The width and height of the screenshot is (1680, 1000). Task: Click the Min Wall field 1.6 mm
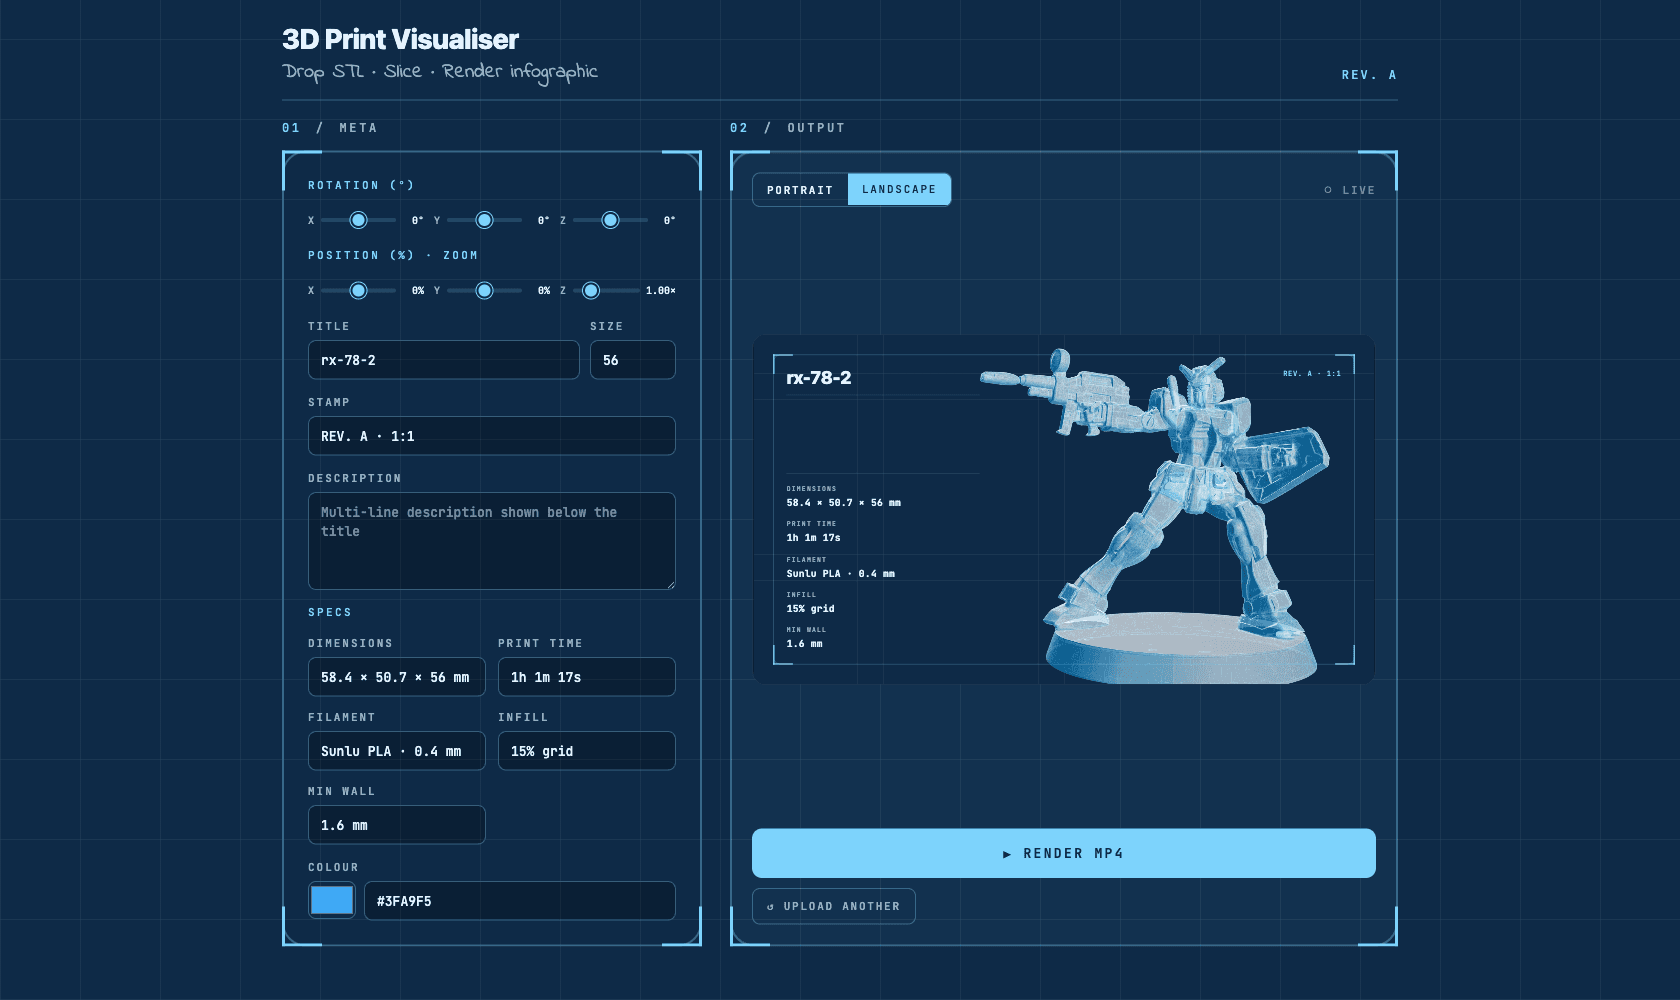(x=397, y=825)
